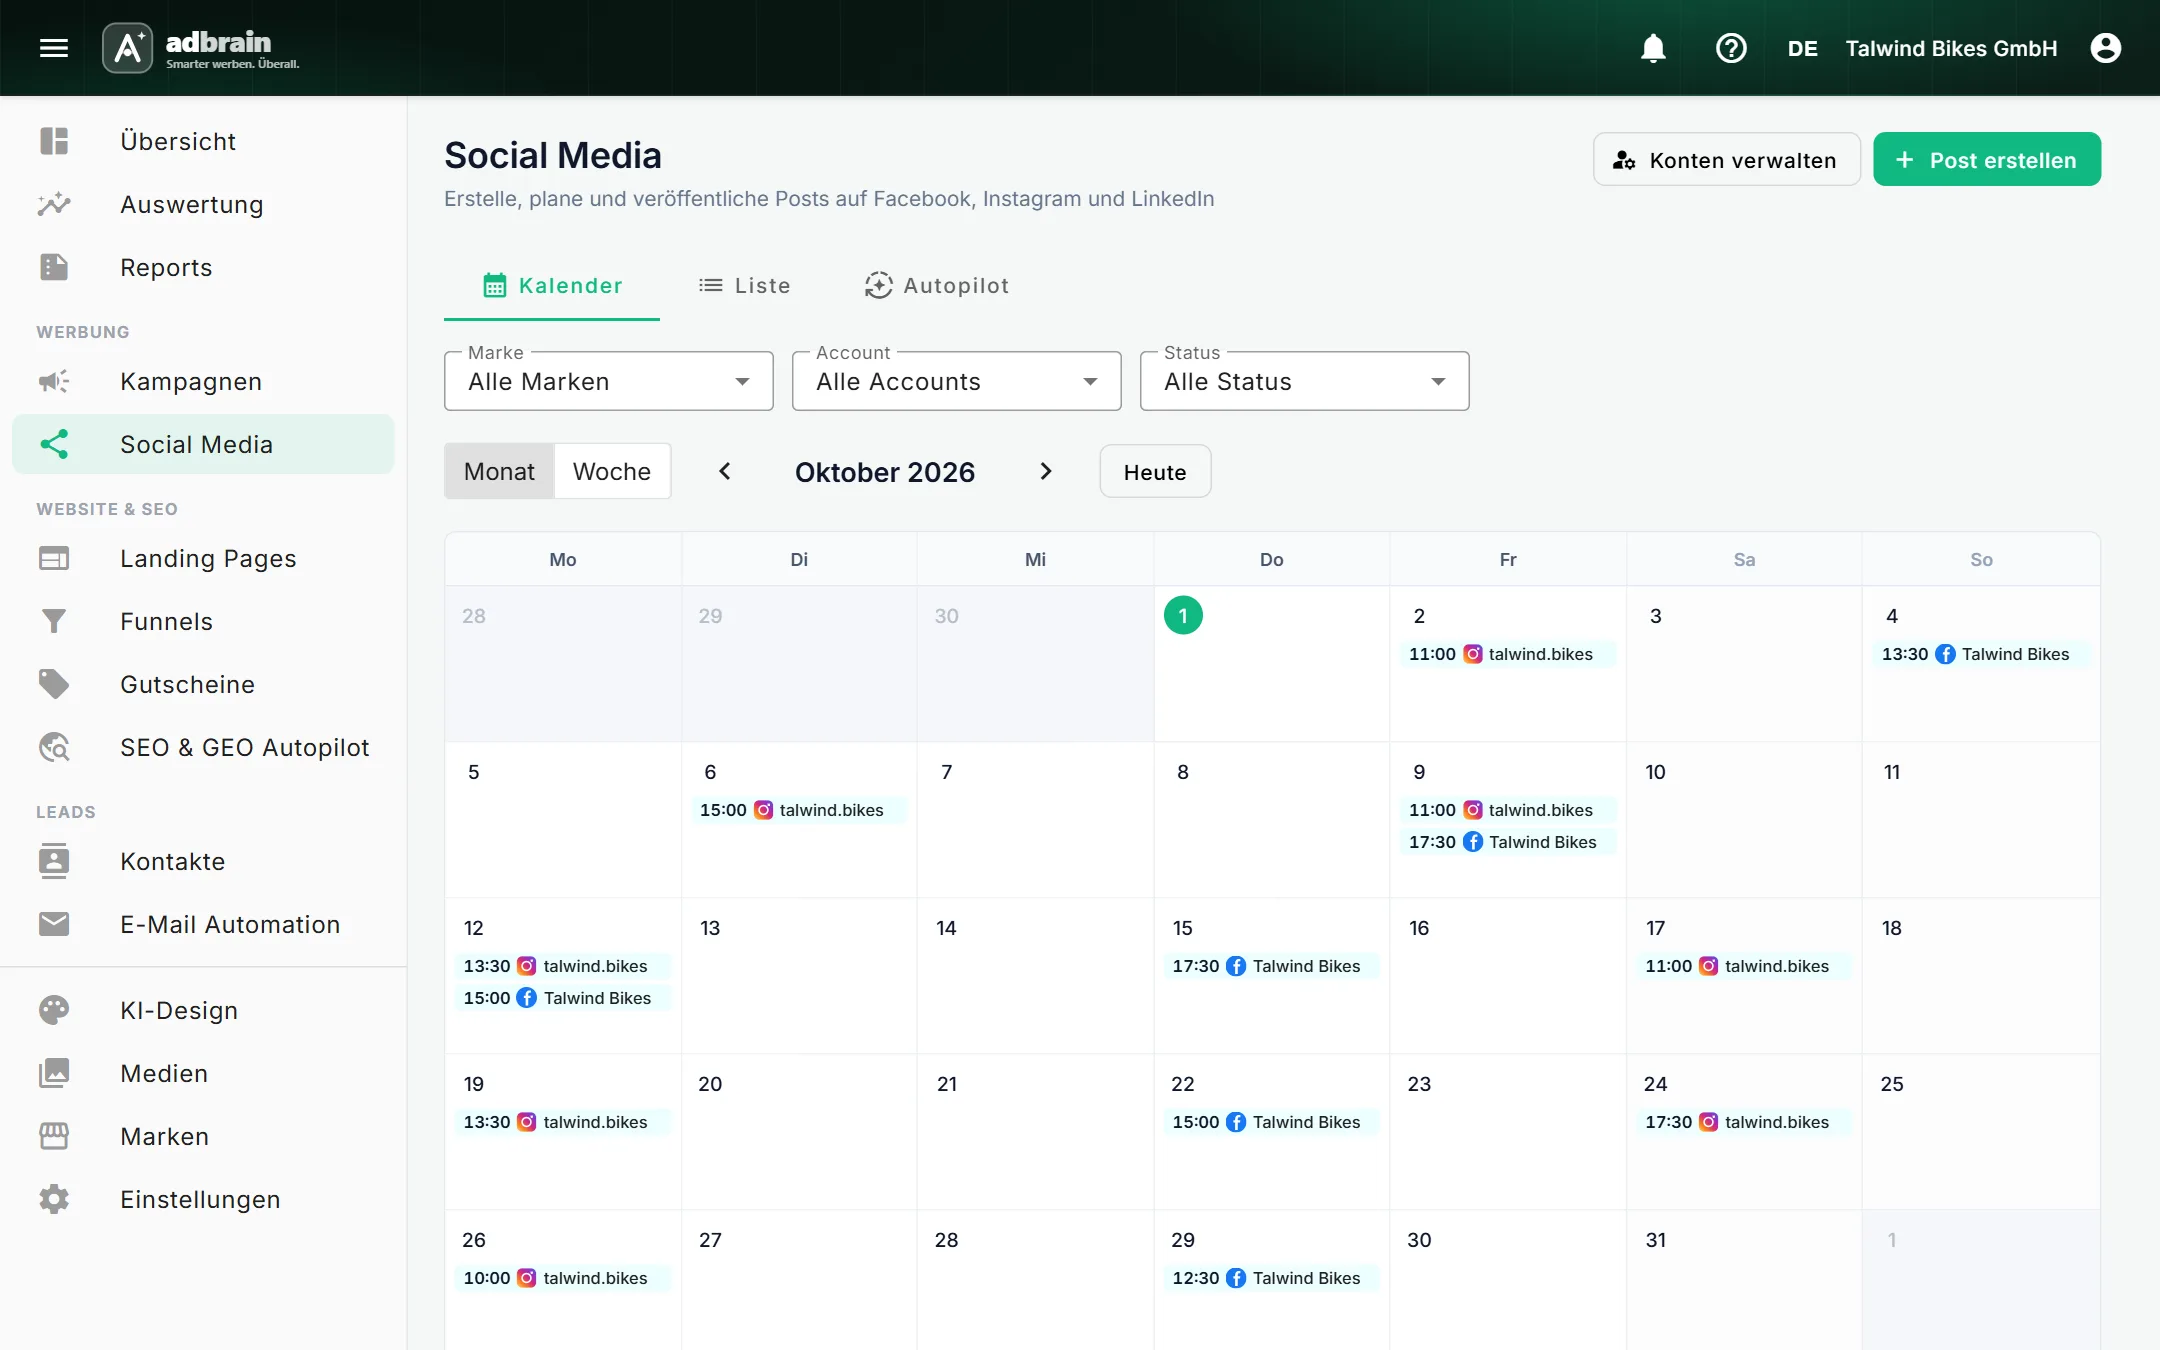Click the Gutscheine tag icon
The width and height of the screenshot is (2160, 1350).
pos(54,684)
